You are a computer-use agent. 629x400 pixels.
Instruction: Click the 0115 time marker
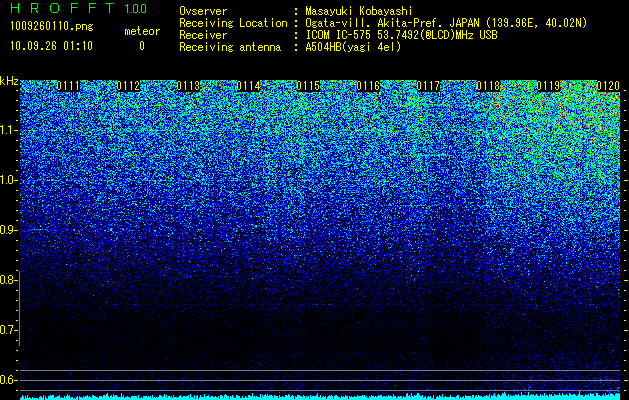coord(308,86)
